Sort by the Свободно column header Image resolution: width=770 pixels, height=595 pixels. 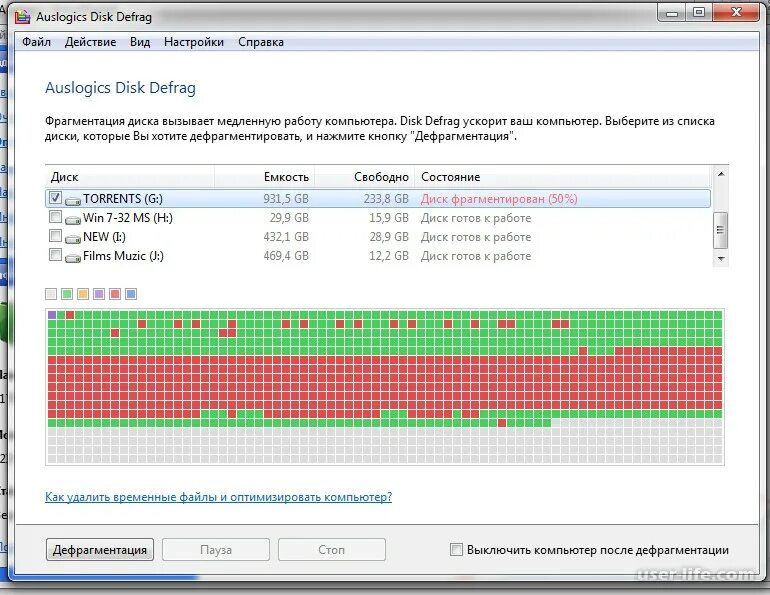click(x=365, y=177)
